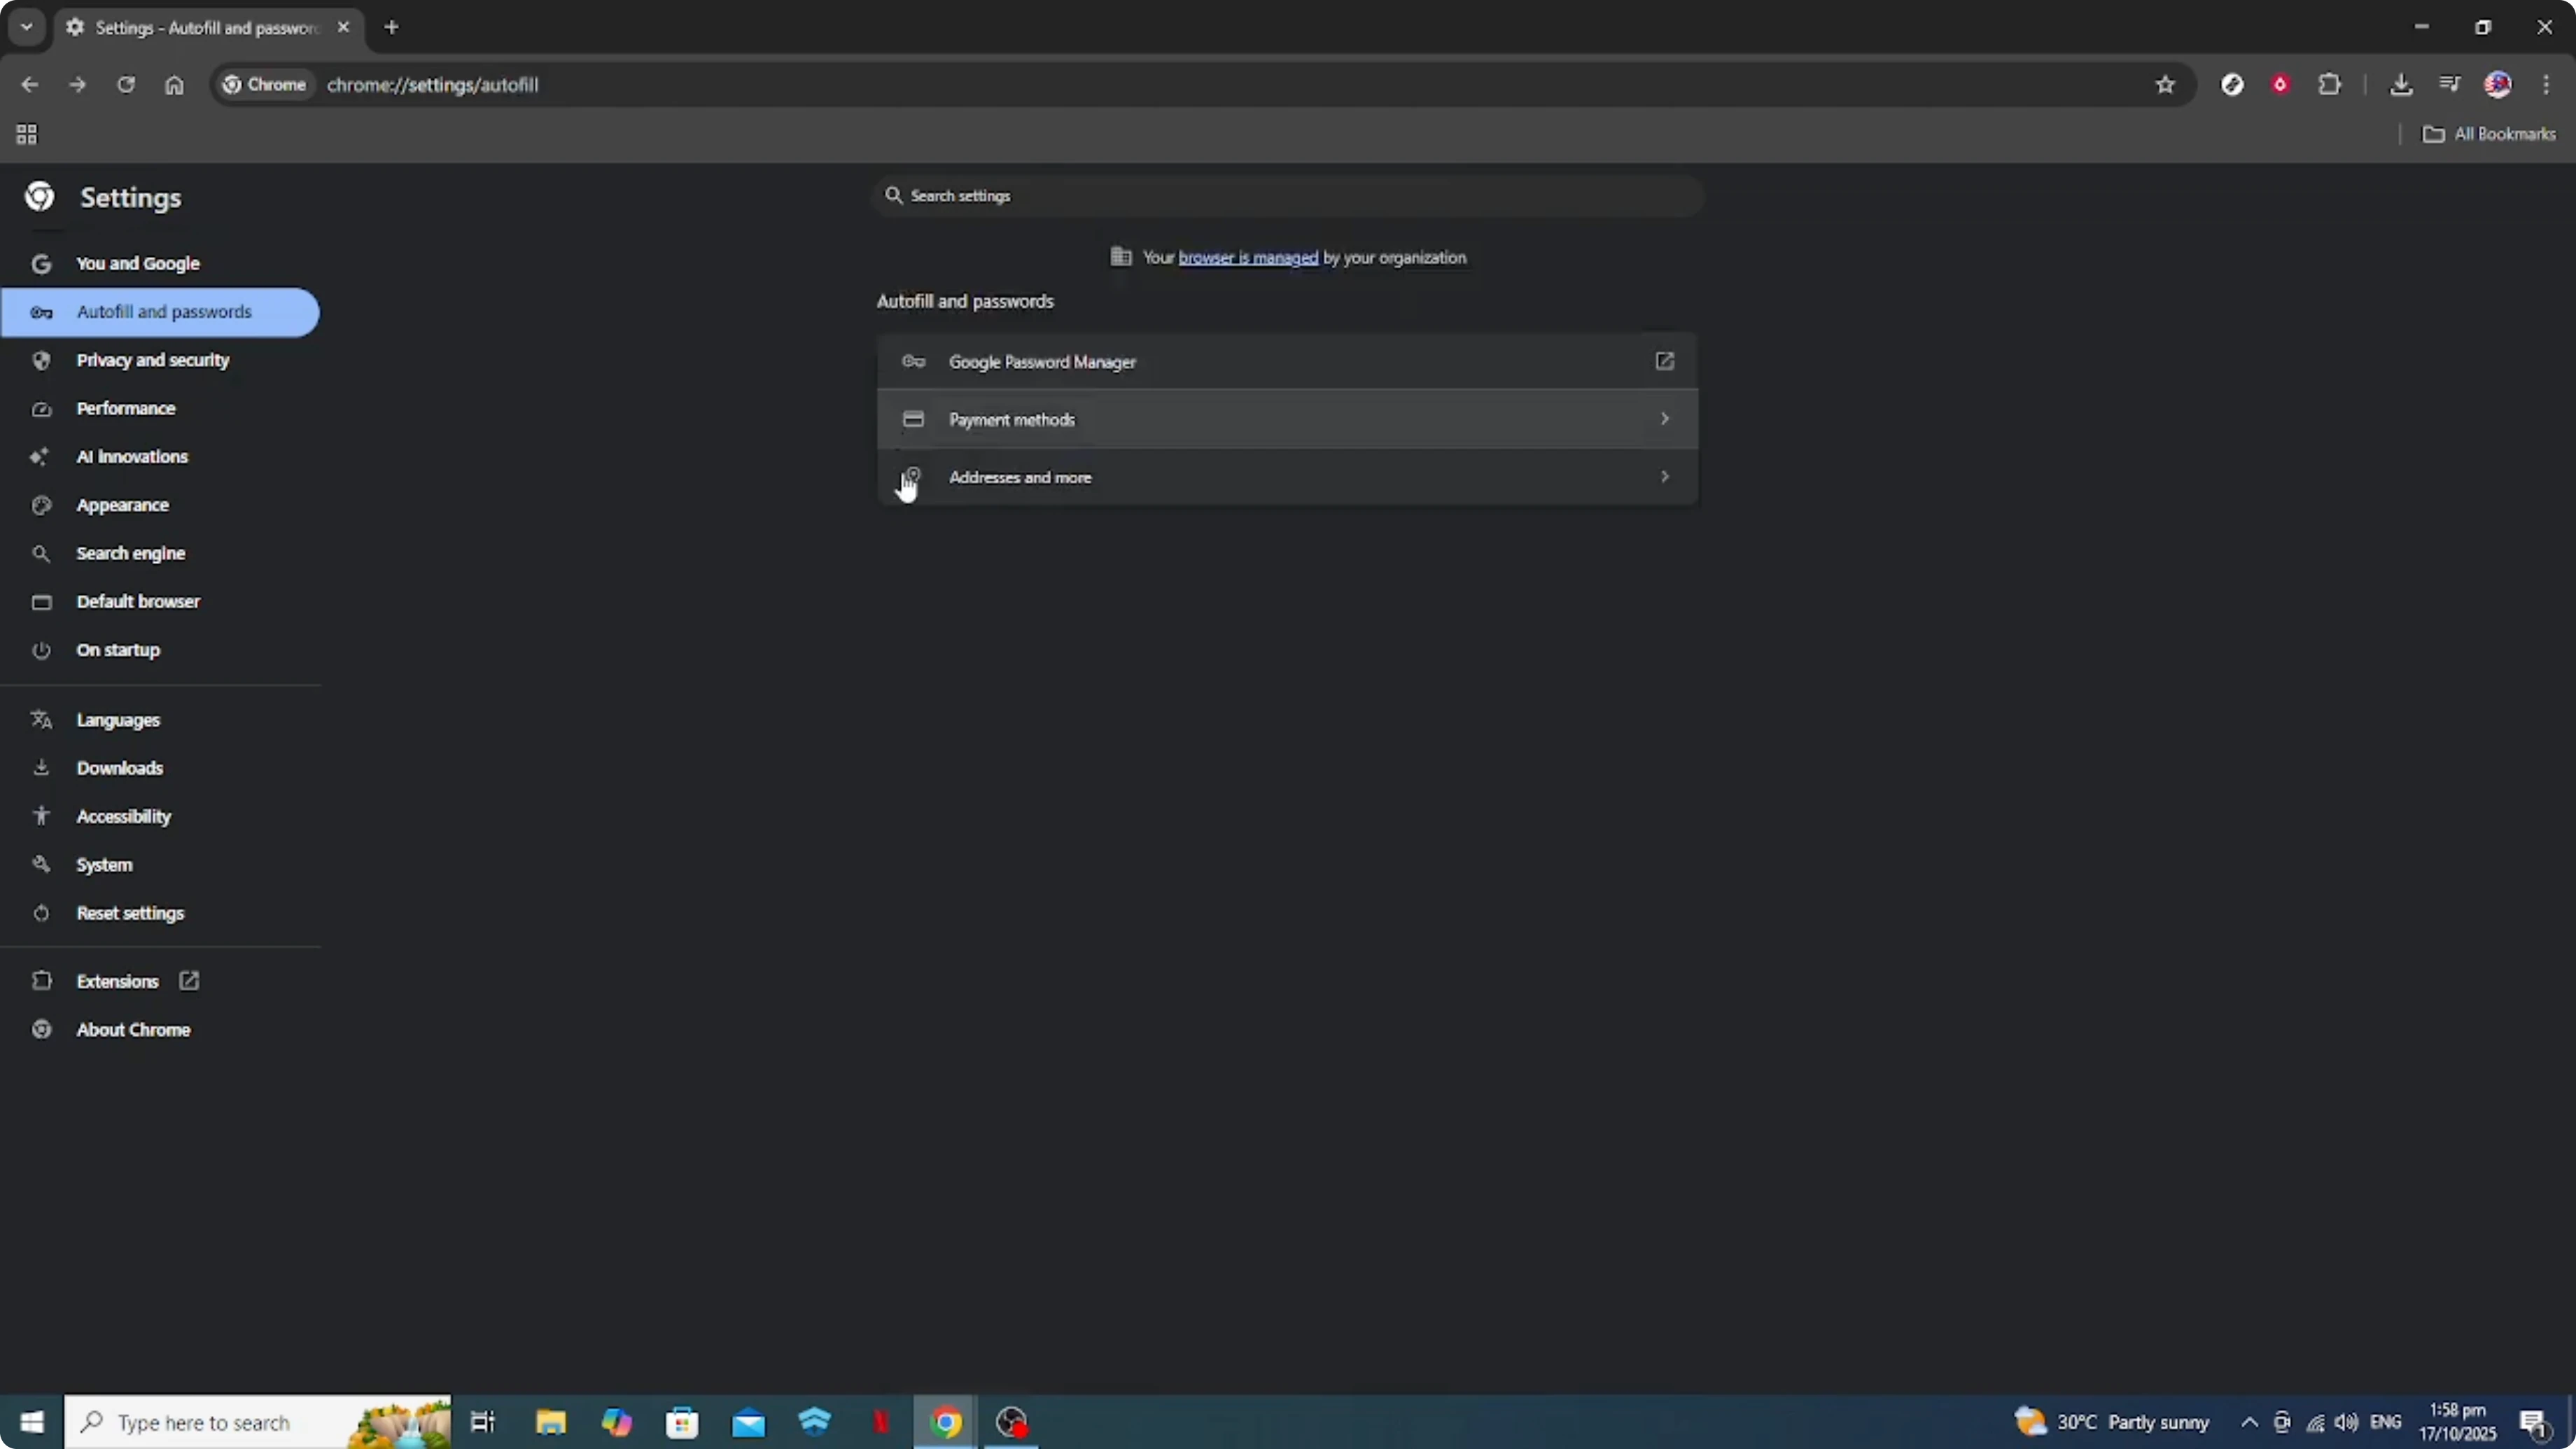Click the address bar URL chrome://settings/autofill
This screenshot has width=2576, height=1449.
point(433,85)
